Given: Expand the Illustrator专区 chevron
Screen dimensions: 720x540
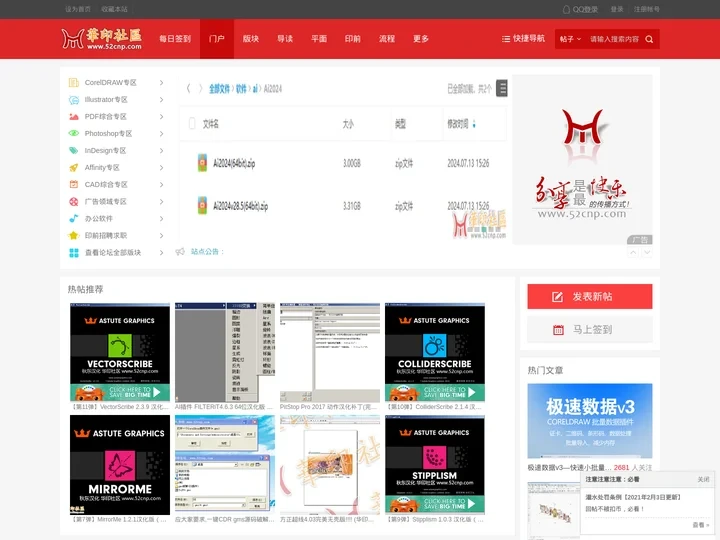Looking at the screenshot, I should tap(161, 100).
